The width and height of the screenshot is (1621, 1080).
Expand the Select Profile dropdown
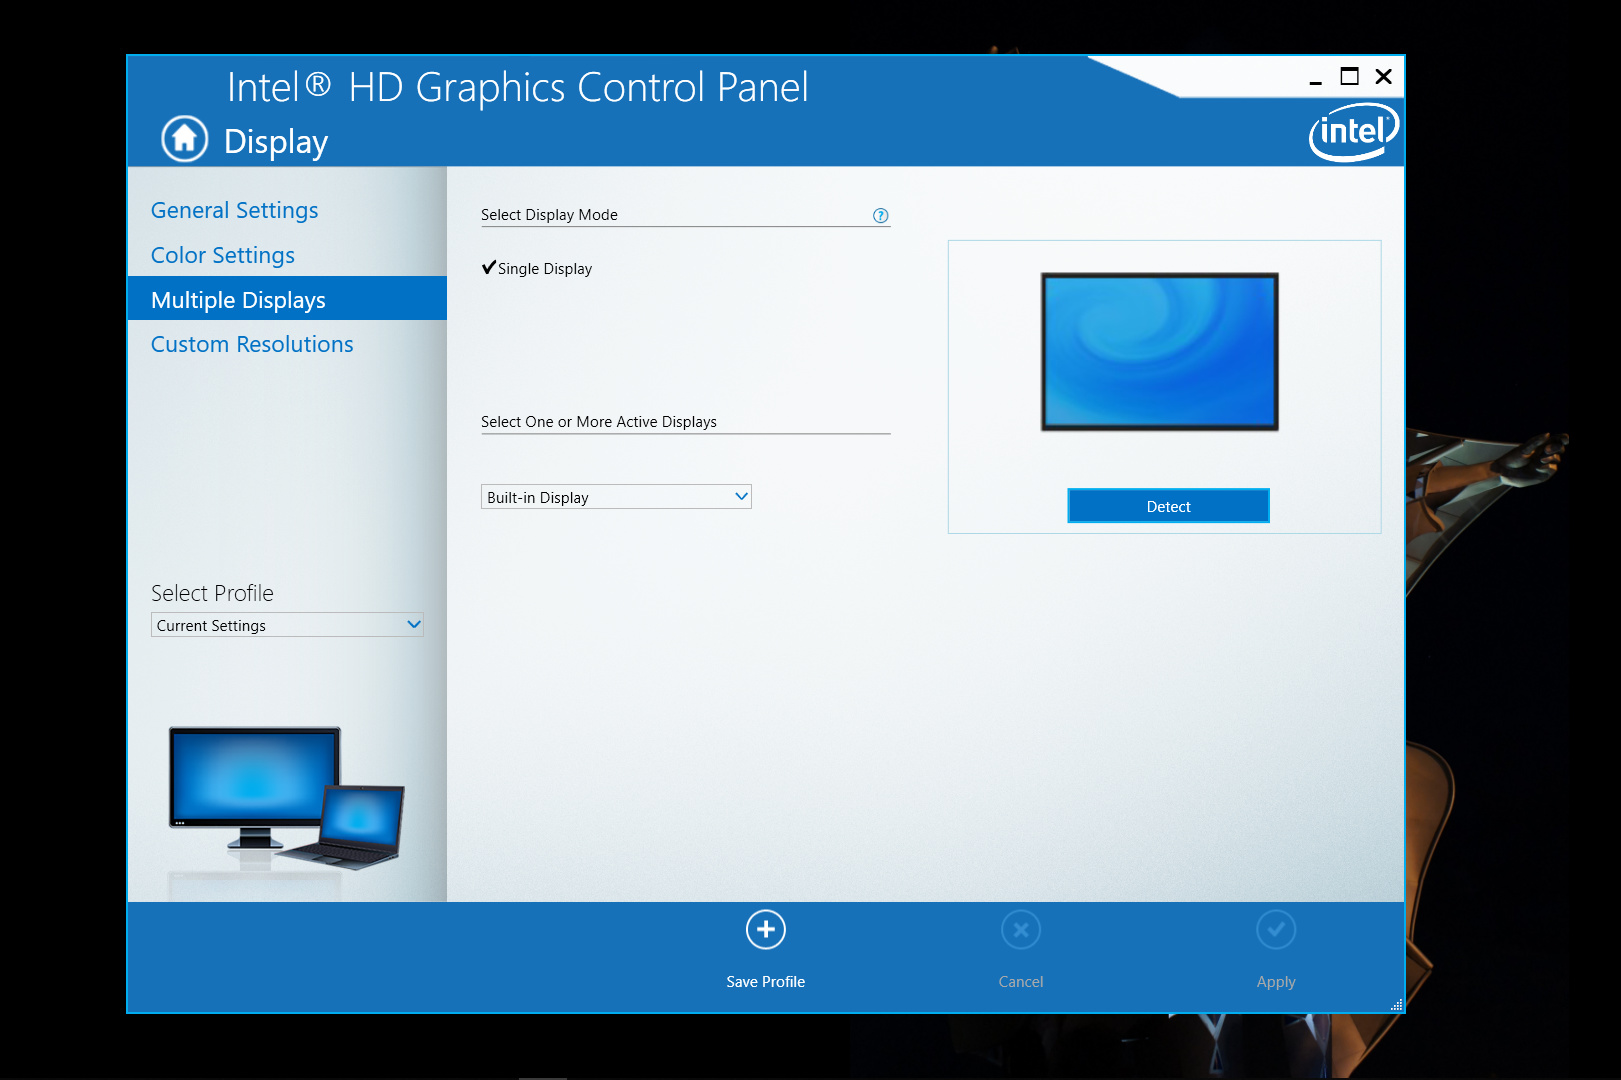tap(287, 625)
